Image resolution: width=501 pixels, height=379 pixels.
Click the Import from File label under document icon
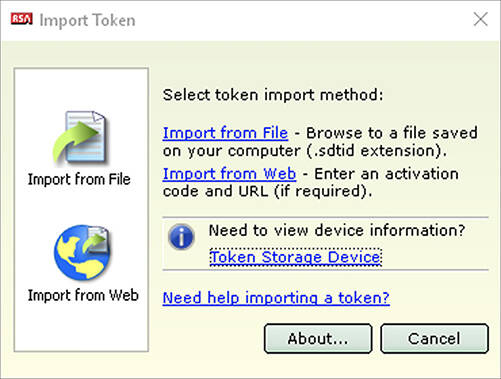coord(79,179)
